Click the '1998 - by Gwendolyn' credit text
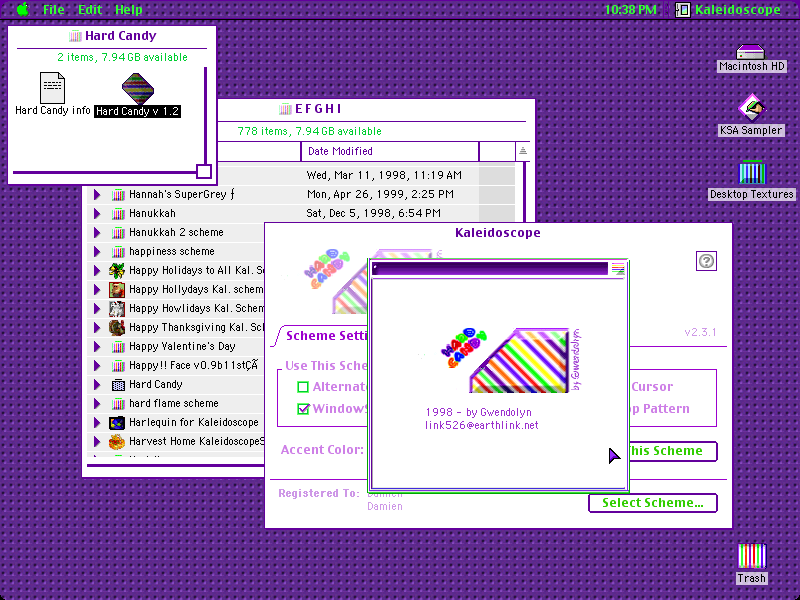 coord(478,412)
